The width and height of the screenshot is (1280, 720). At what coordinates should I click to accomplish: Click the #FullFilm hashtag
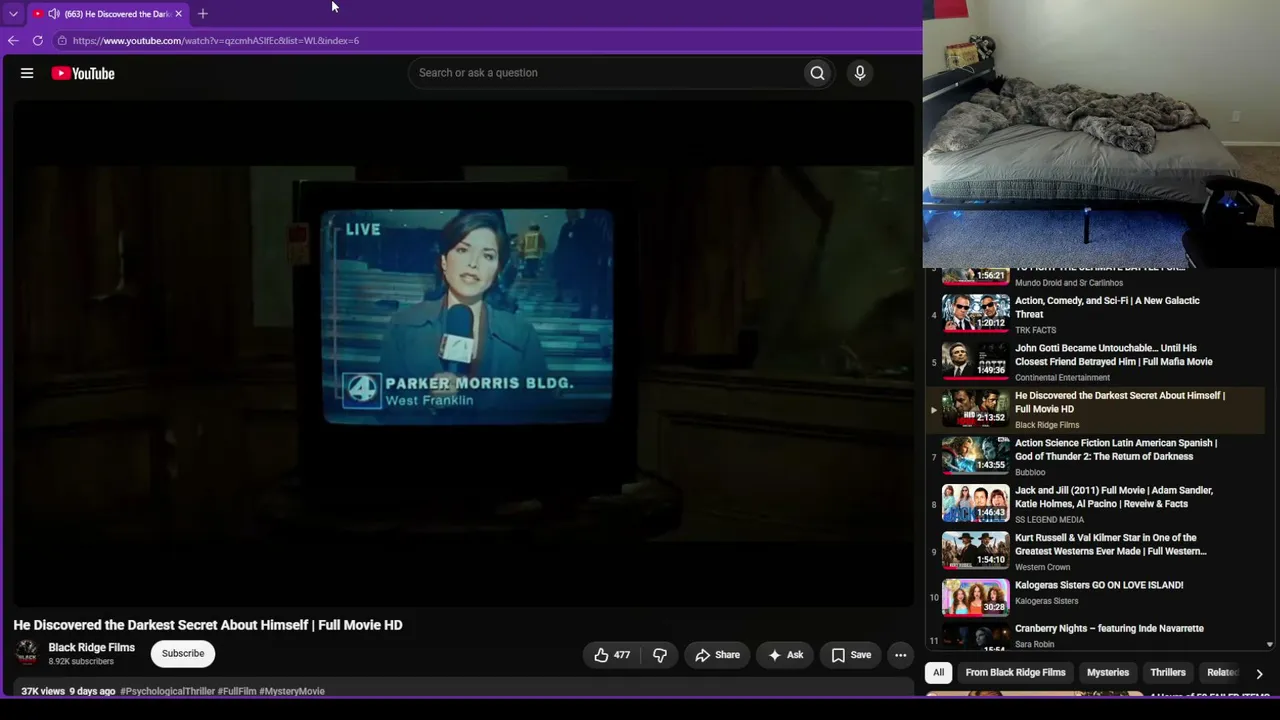pyautogui.click(x=237, y=691)
